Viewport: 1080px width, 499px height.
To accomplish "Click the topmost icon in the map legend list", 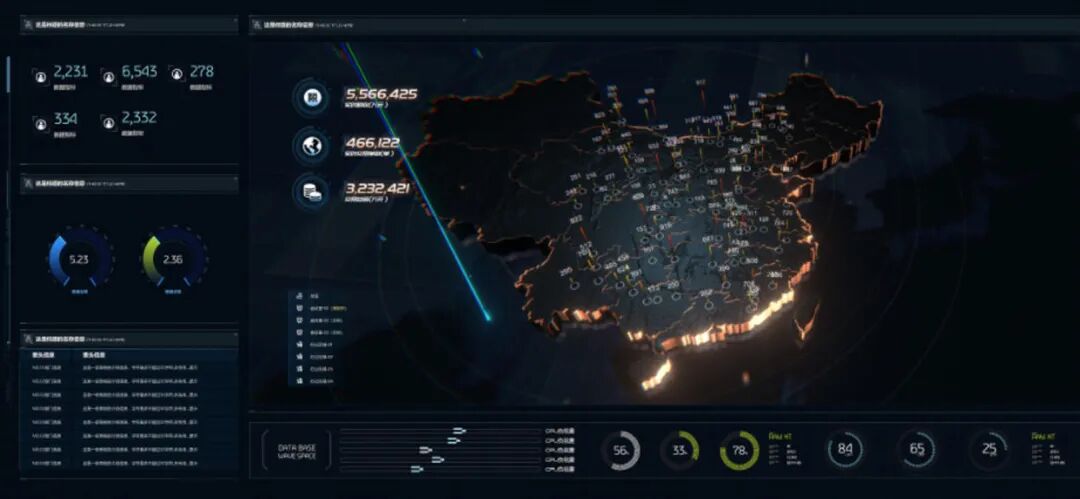I will pos(299,296).
